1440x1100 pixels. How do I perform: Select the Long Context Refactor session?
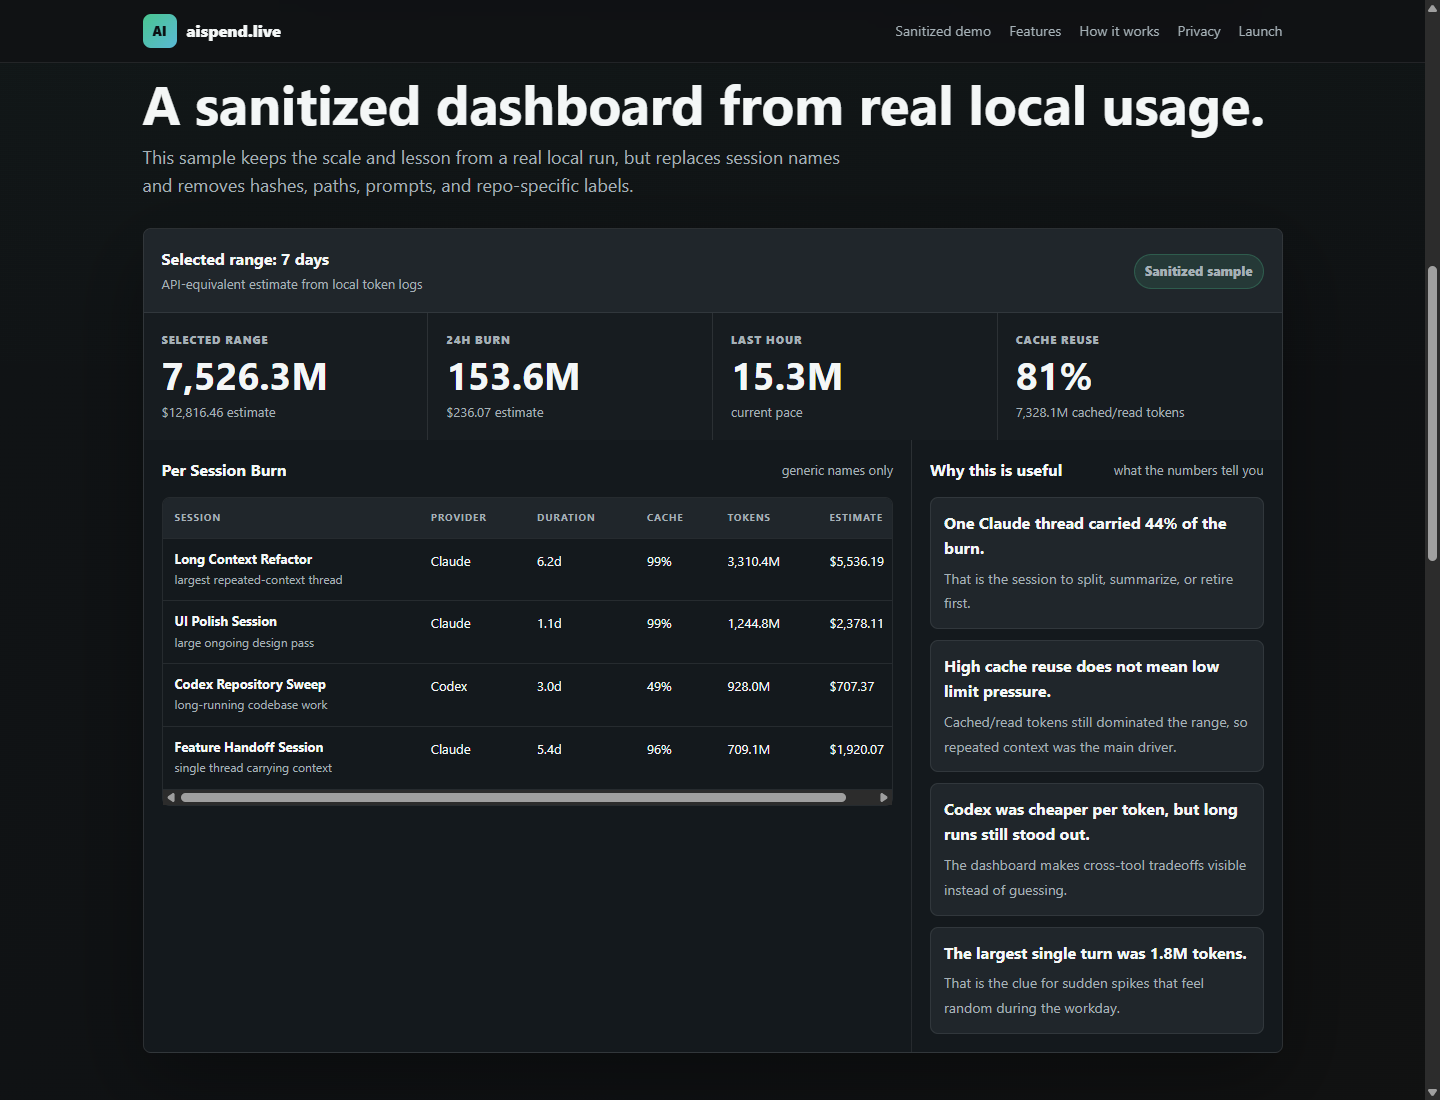(x=527, y=569)
